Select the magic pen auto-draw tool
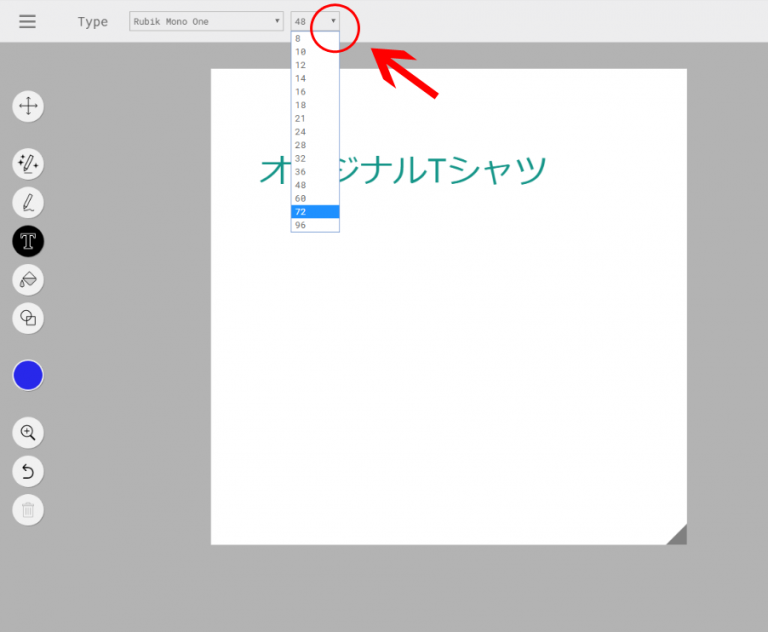This screenshot has height=632, width=768. click(x=28, y=163)
